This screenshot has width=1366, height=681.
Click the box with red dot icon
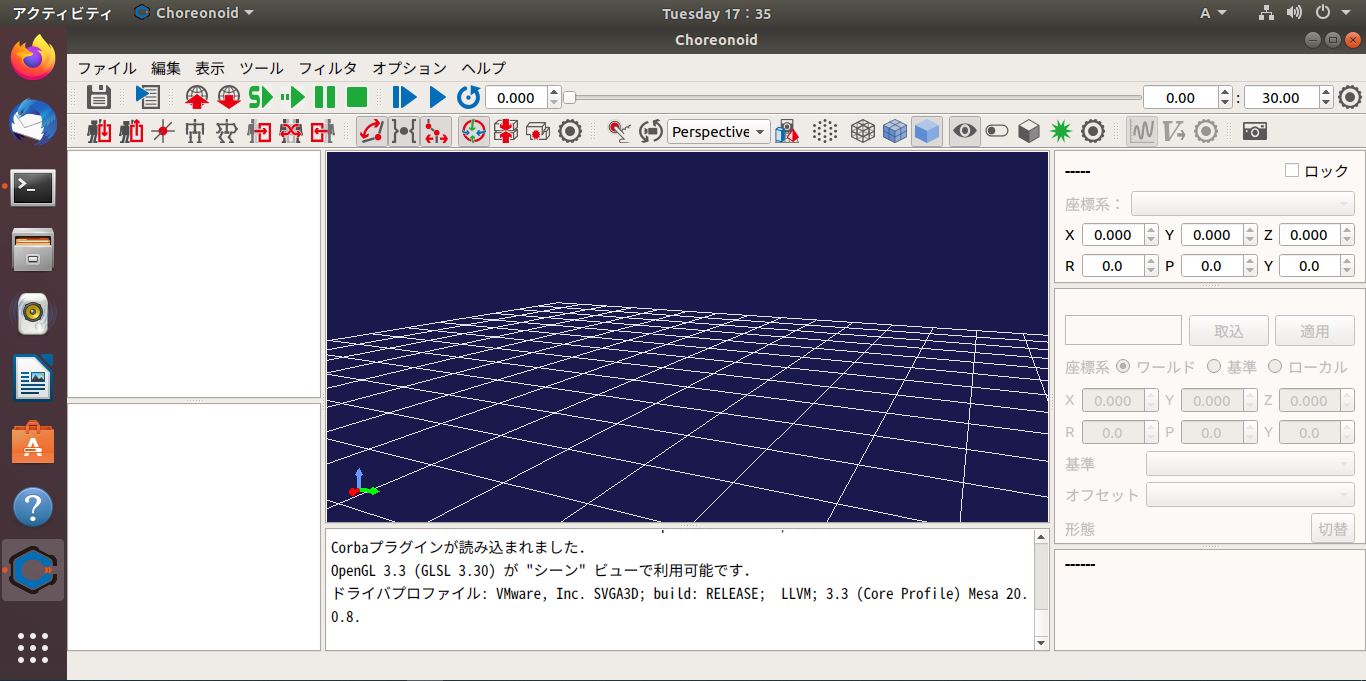click(538, 131)
